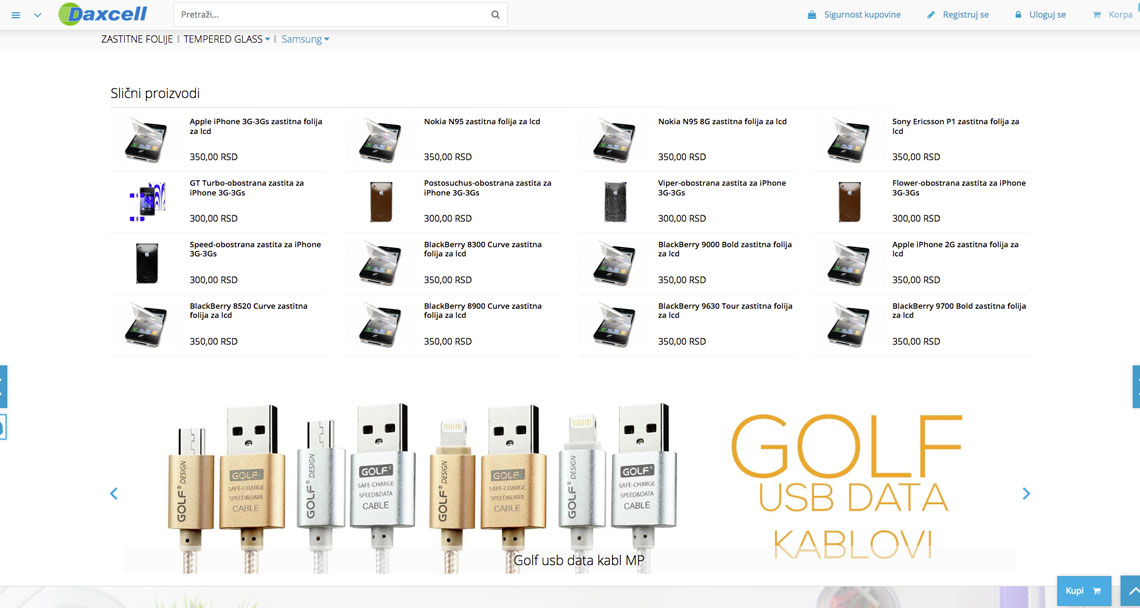Open Apple iPhone 2G zastitna folija thumbnail
Screen dimensions: 1140x608
point(848,263)
